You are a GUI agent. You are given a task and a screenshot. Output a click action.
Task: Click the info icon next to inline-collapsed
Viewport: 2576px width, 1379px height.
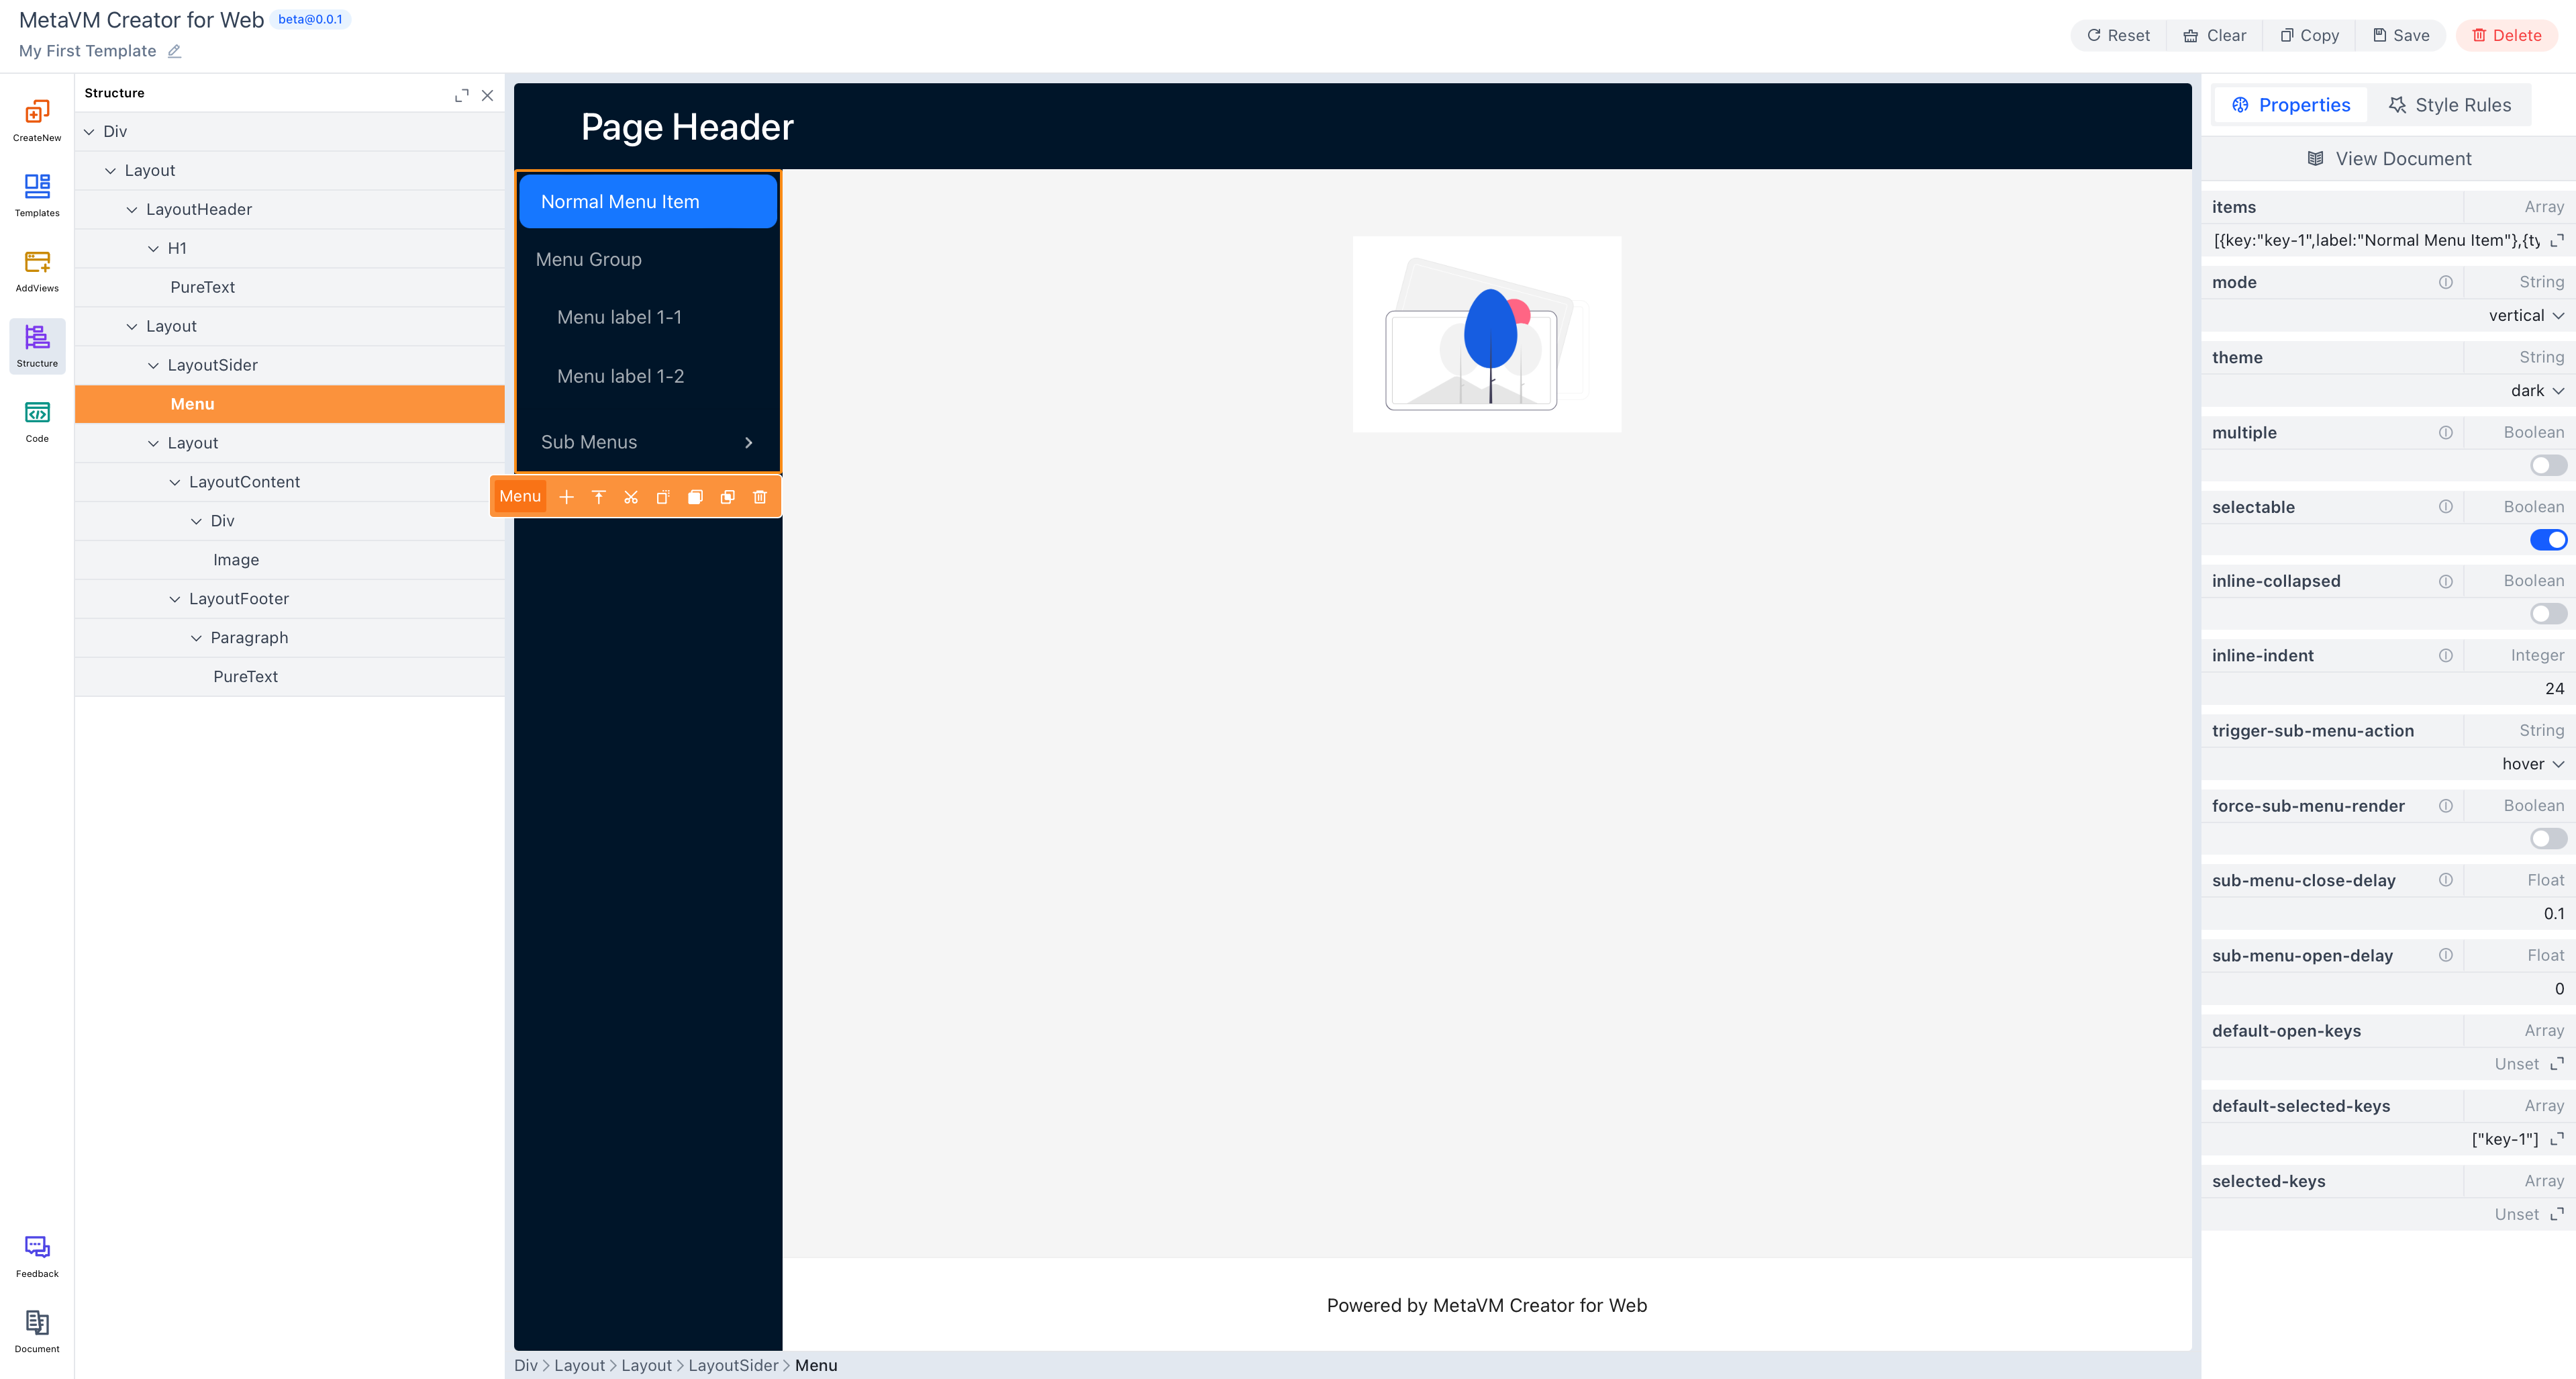pos(2445,581)
